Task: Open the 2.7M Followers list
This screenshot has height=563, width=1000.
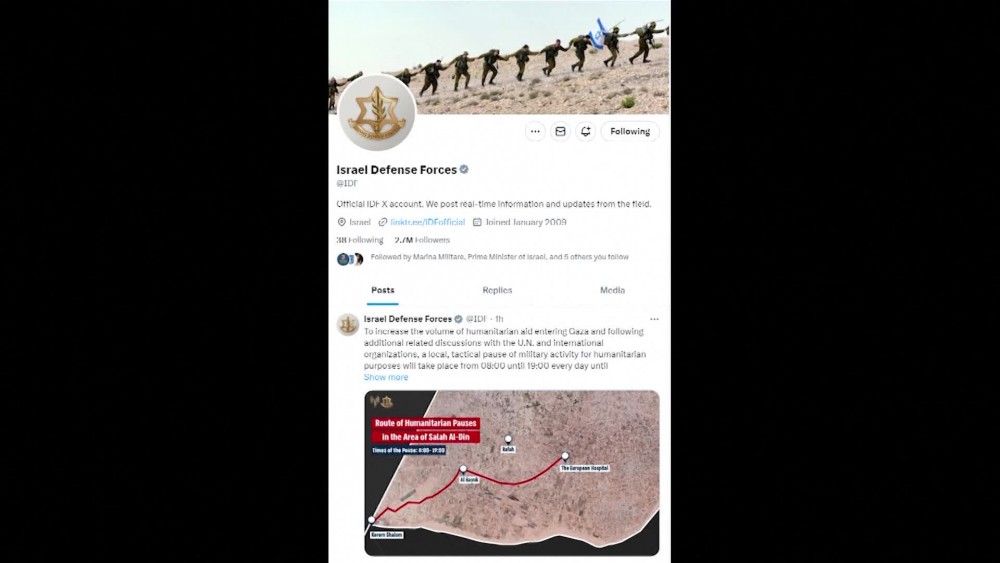Action: [x=422, y=240]
